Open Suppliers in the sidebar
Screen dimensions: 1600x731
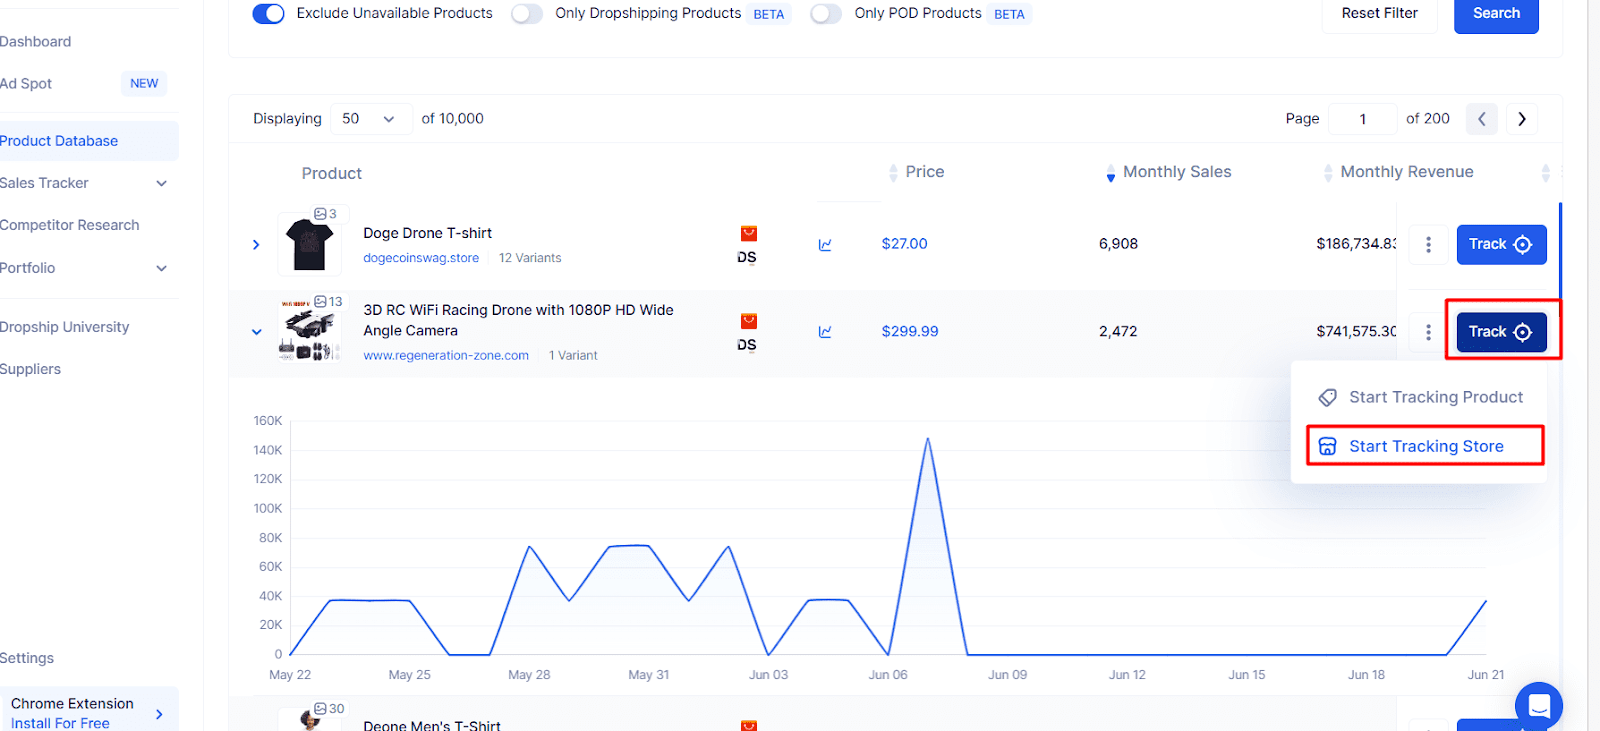pyautogui.click(x=30, y=369)
